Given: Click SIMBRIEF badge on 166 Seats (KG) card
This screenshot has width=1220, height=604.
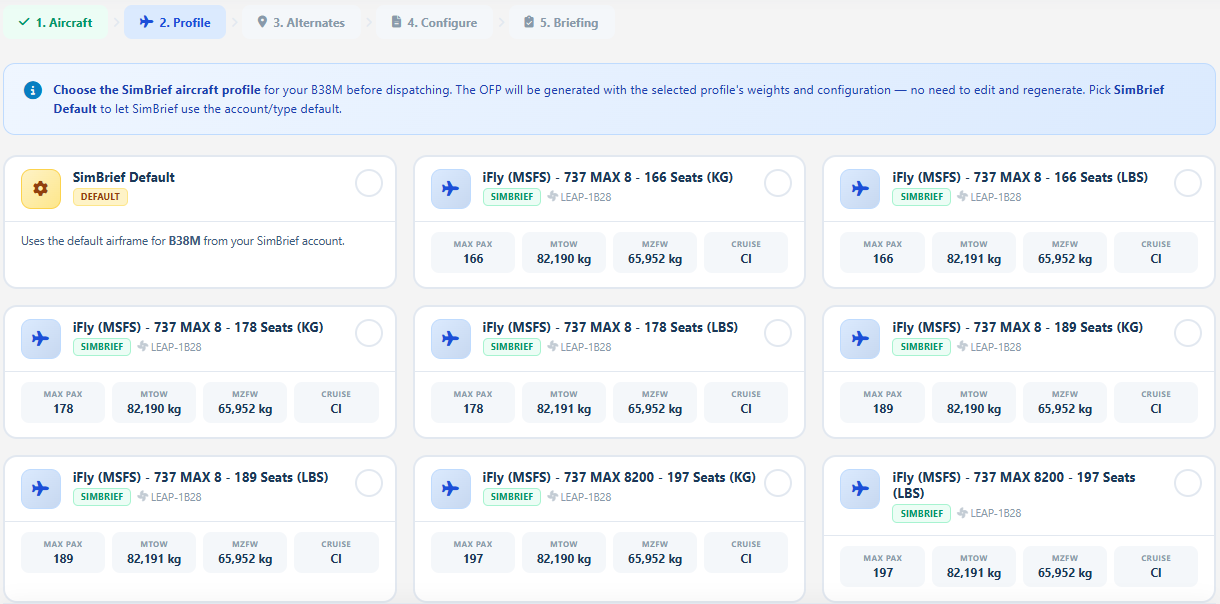Looking at the screenshot, I should click(512, 197).
